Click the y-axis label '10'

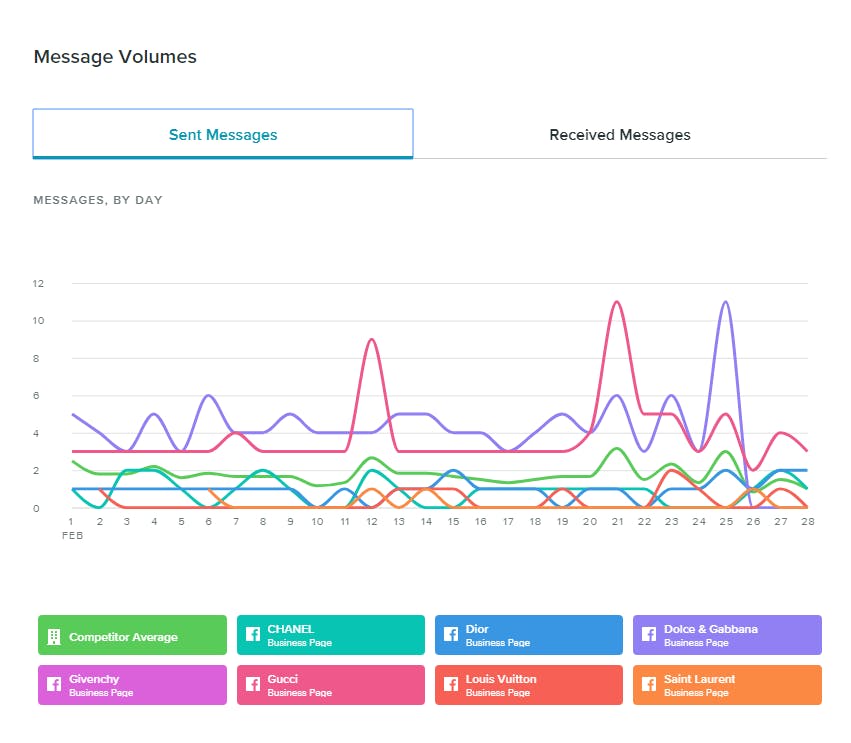[38, 321]
